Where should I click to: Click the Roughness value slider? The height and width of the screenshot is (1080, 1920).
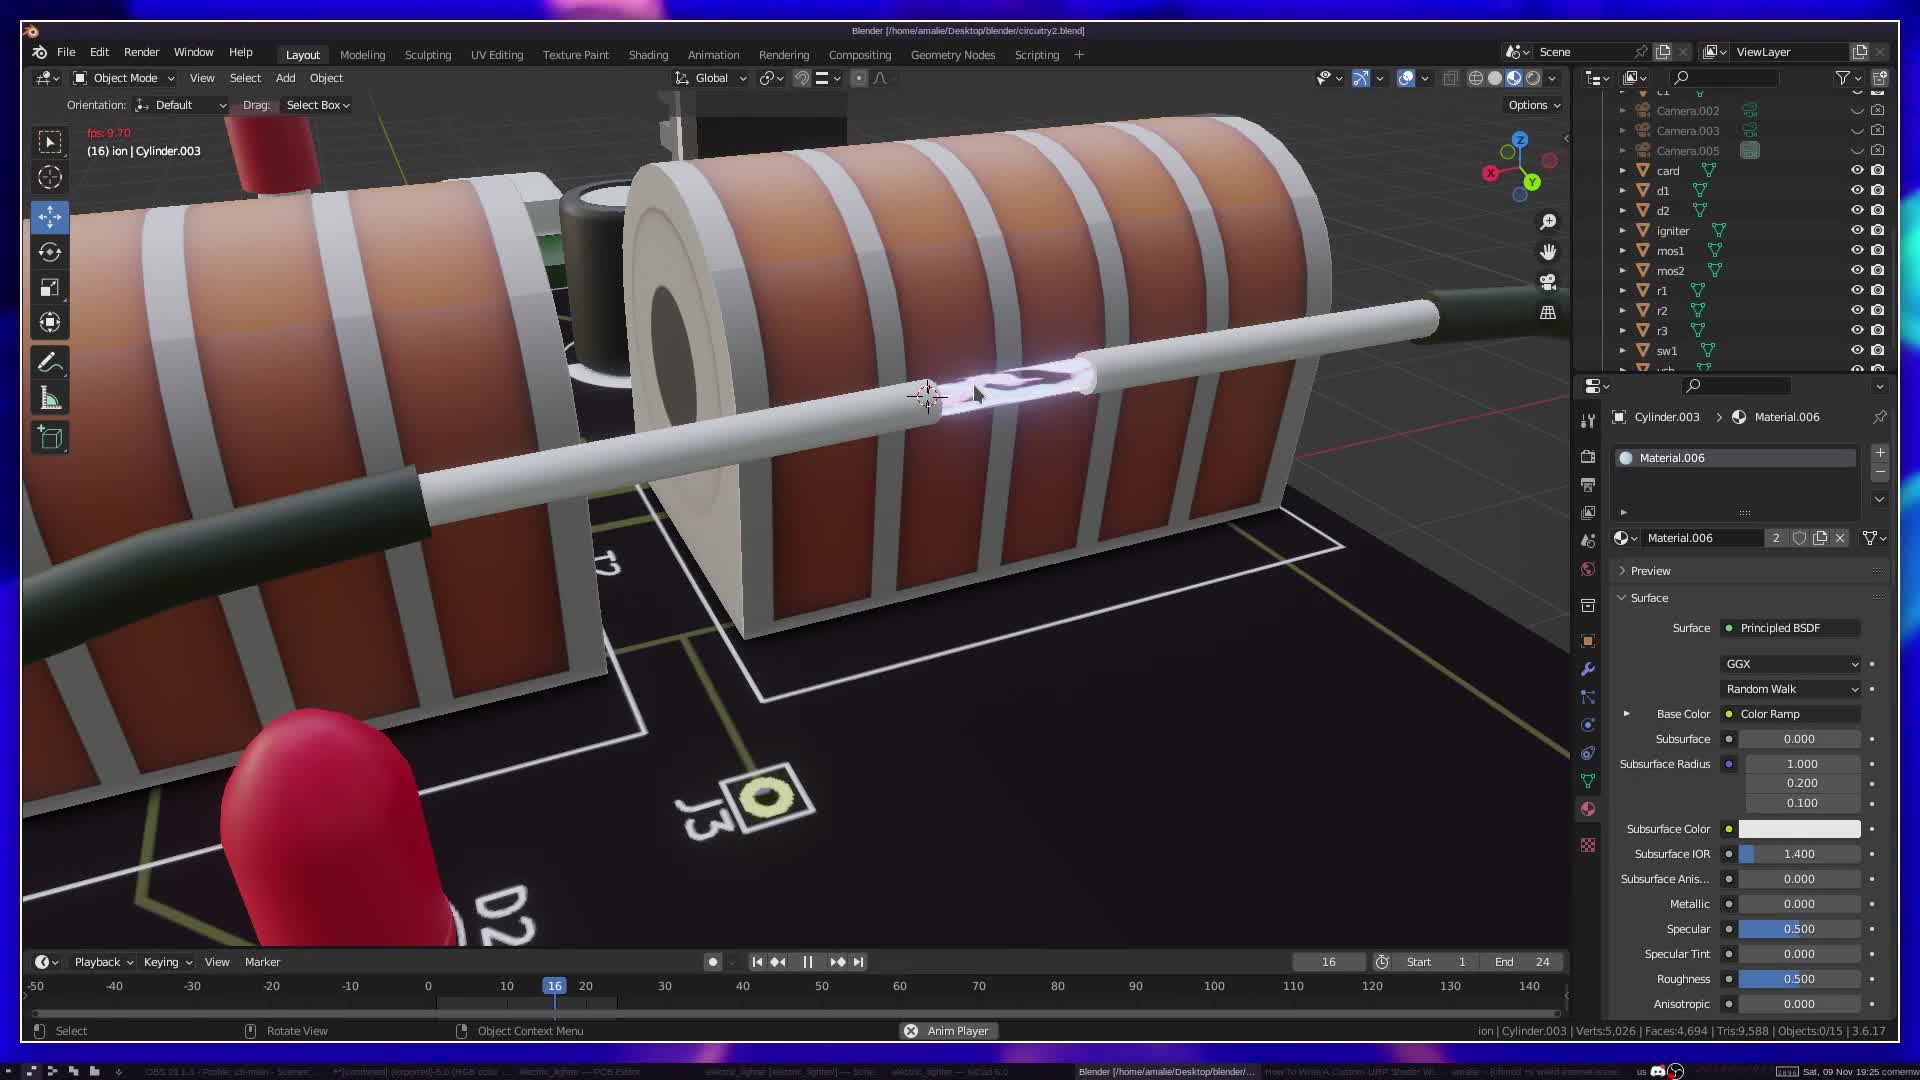click(x=1799, y=979)
